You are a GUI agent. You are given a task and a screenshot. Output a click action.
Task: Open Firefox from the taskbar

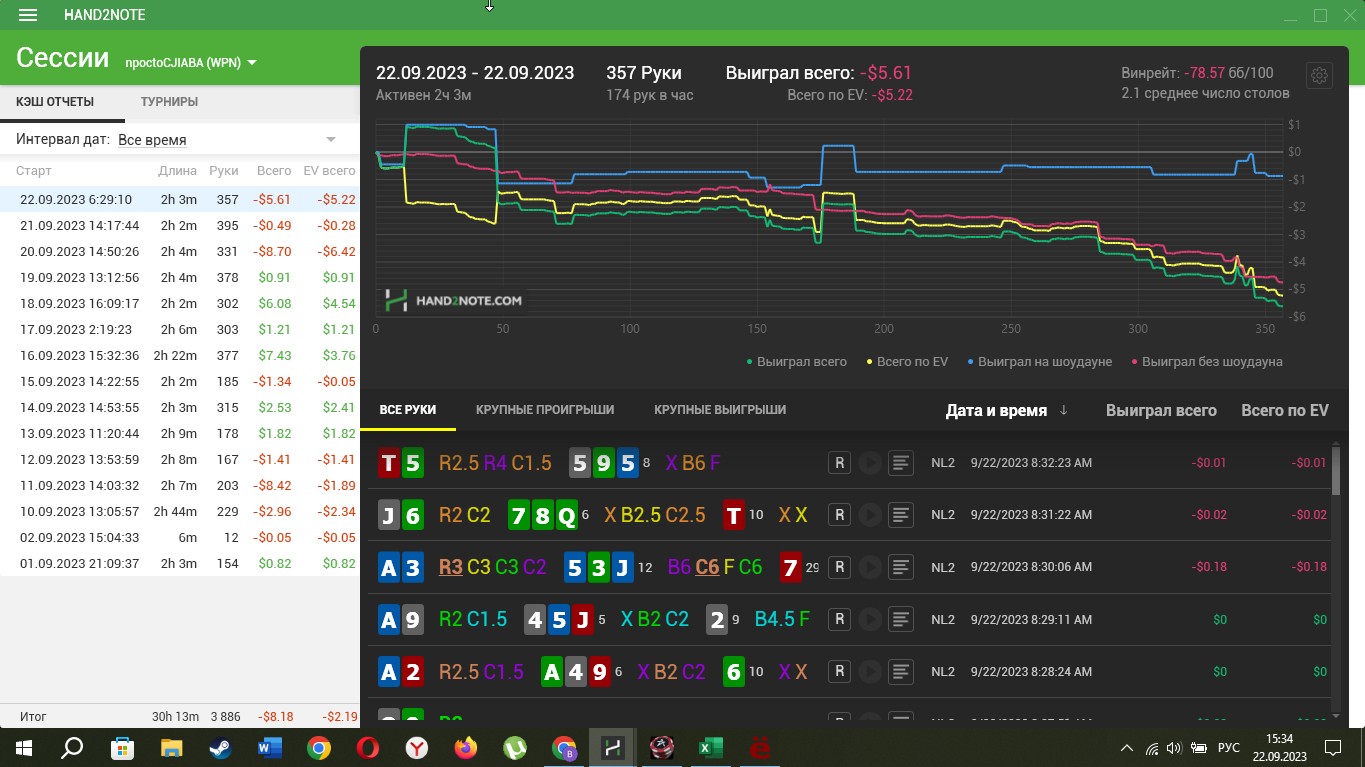[466, 747]
